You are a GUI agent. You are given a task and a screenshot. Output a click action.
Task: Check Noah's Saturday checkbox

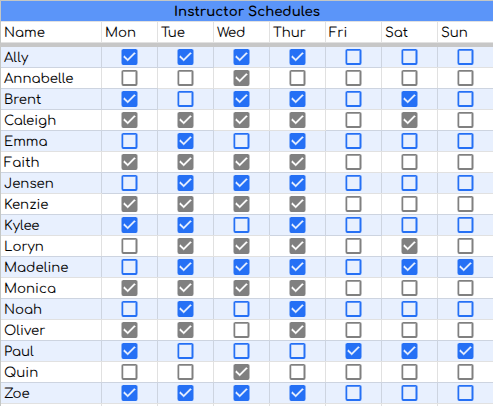click(409, 309)
